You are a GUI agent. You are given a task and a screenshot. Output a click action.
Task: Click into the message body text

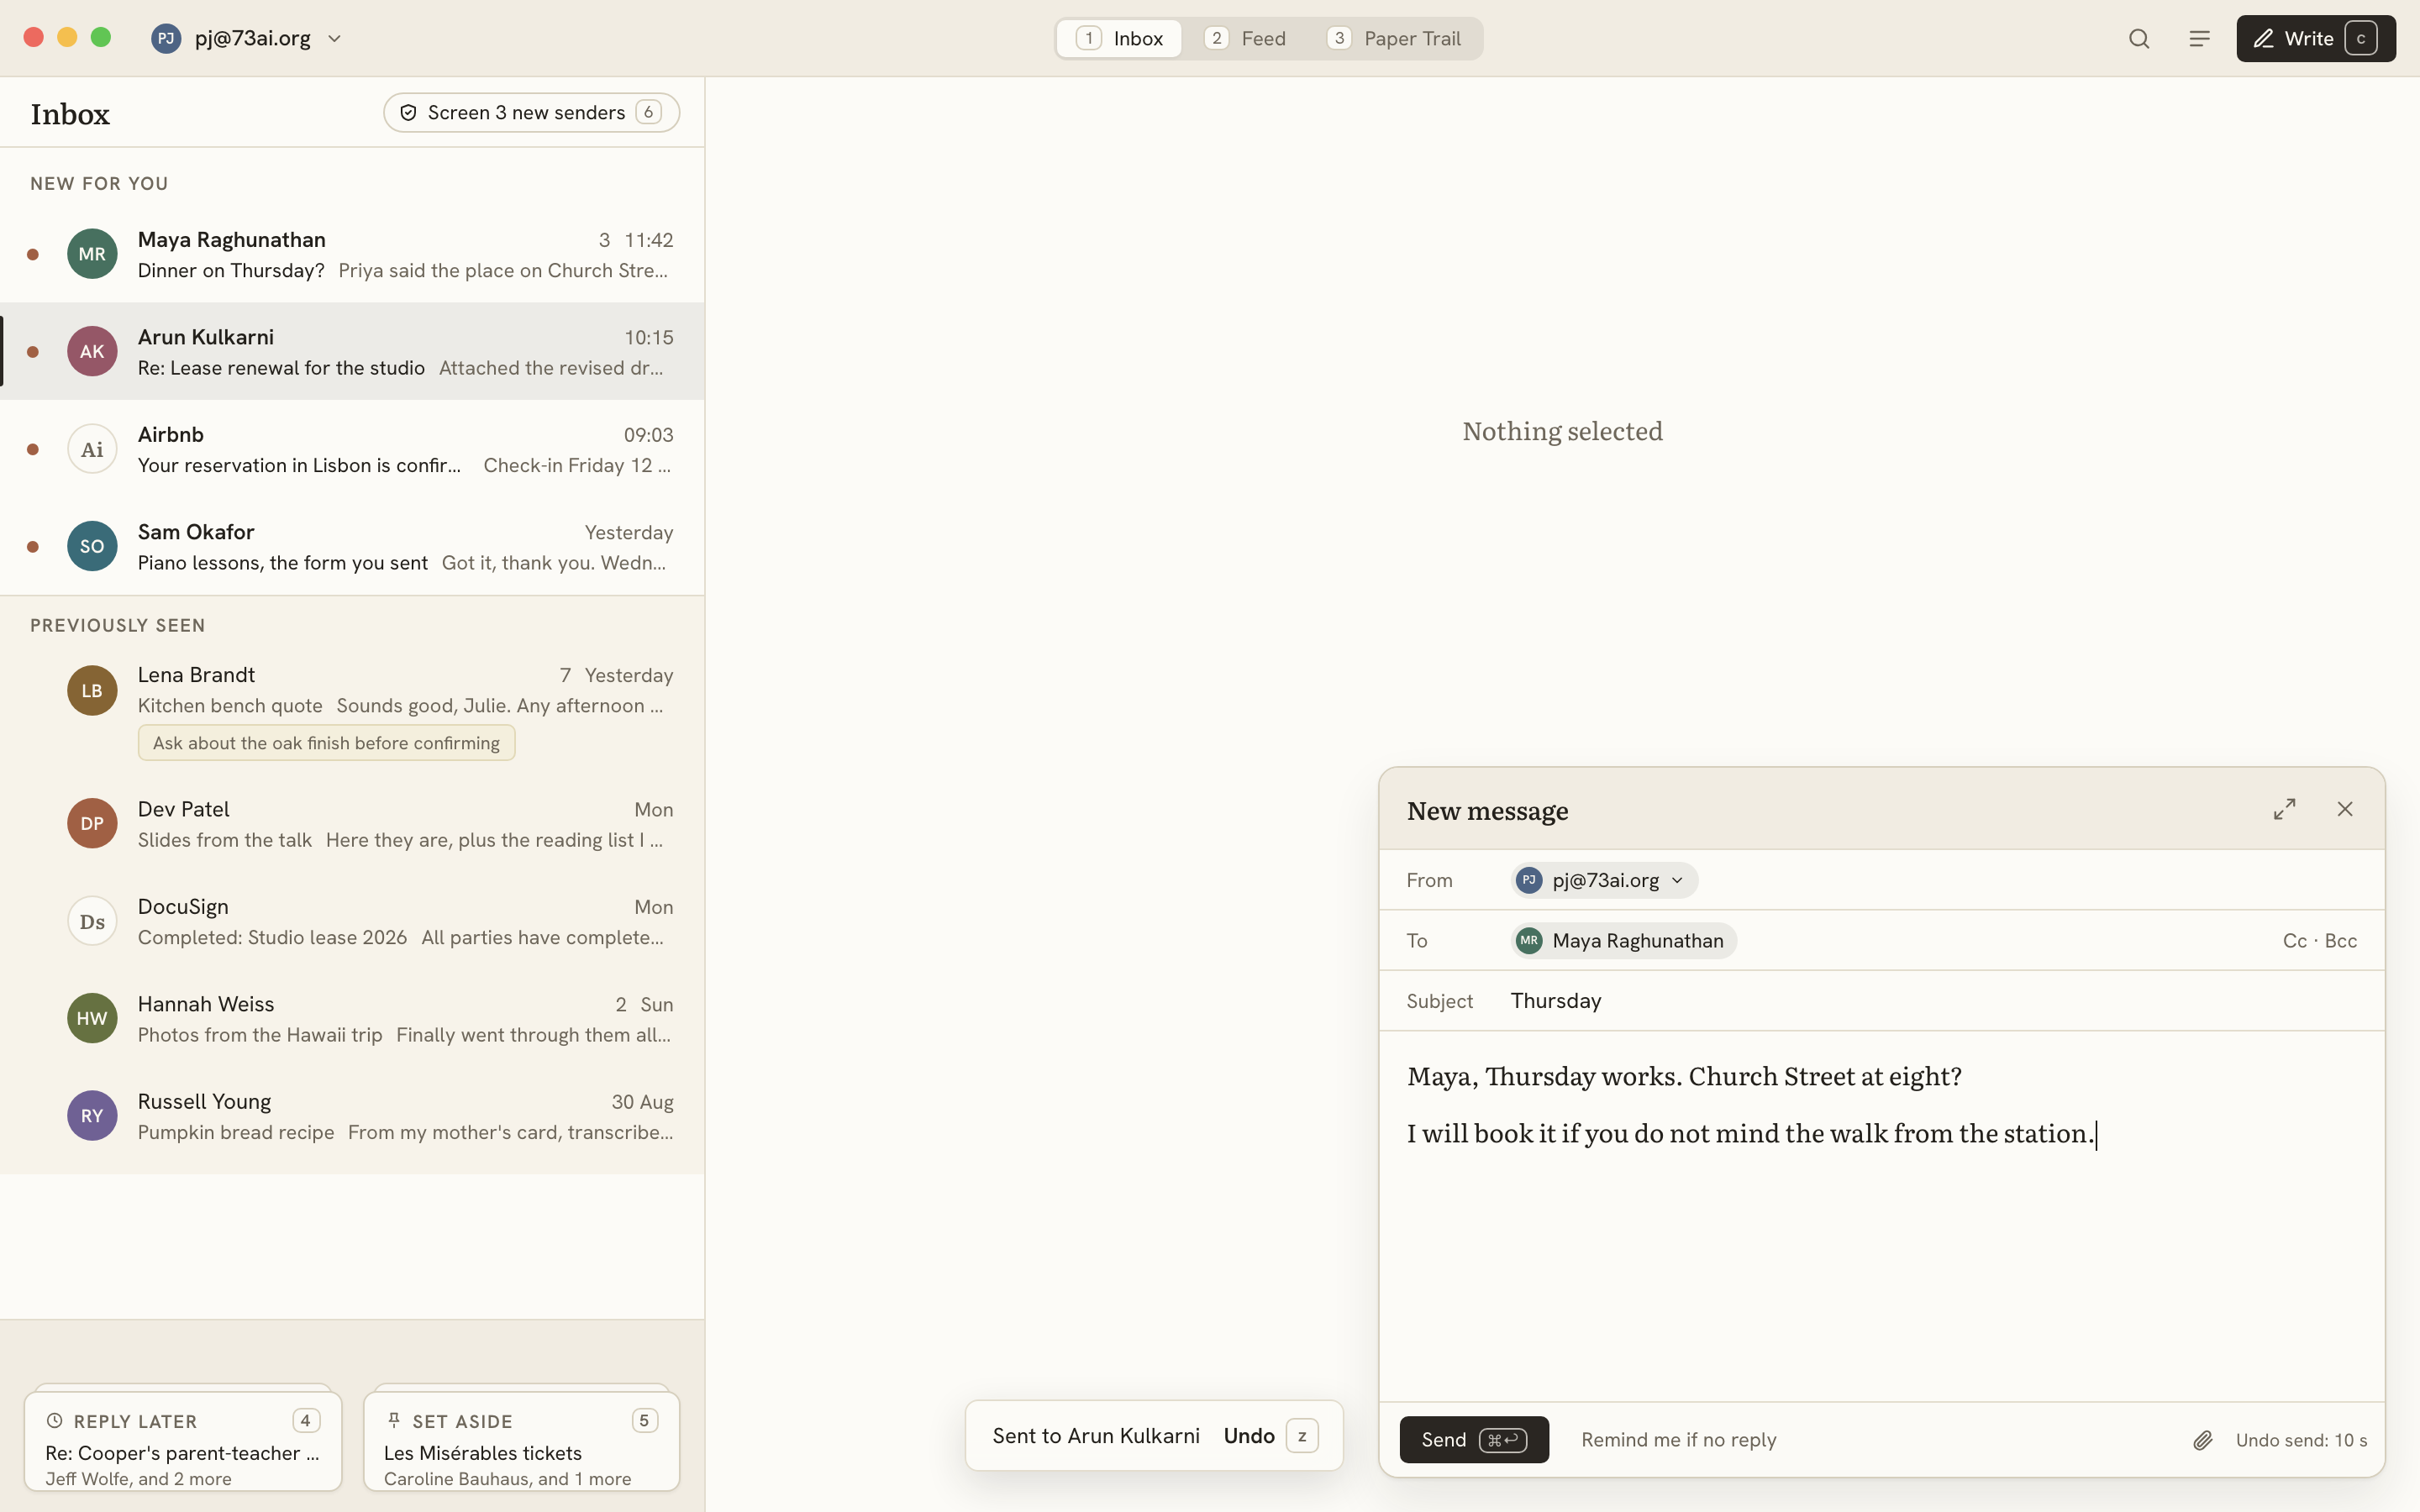tap(1882, 1216)
